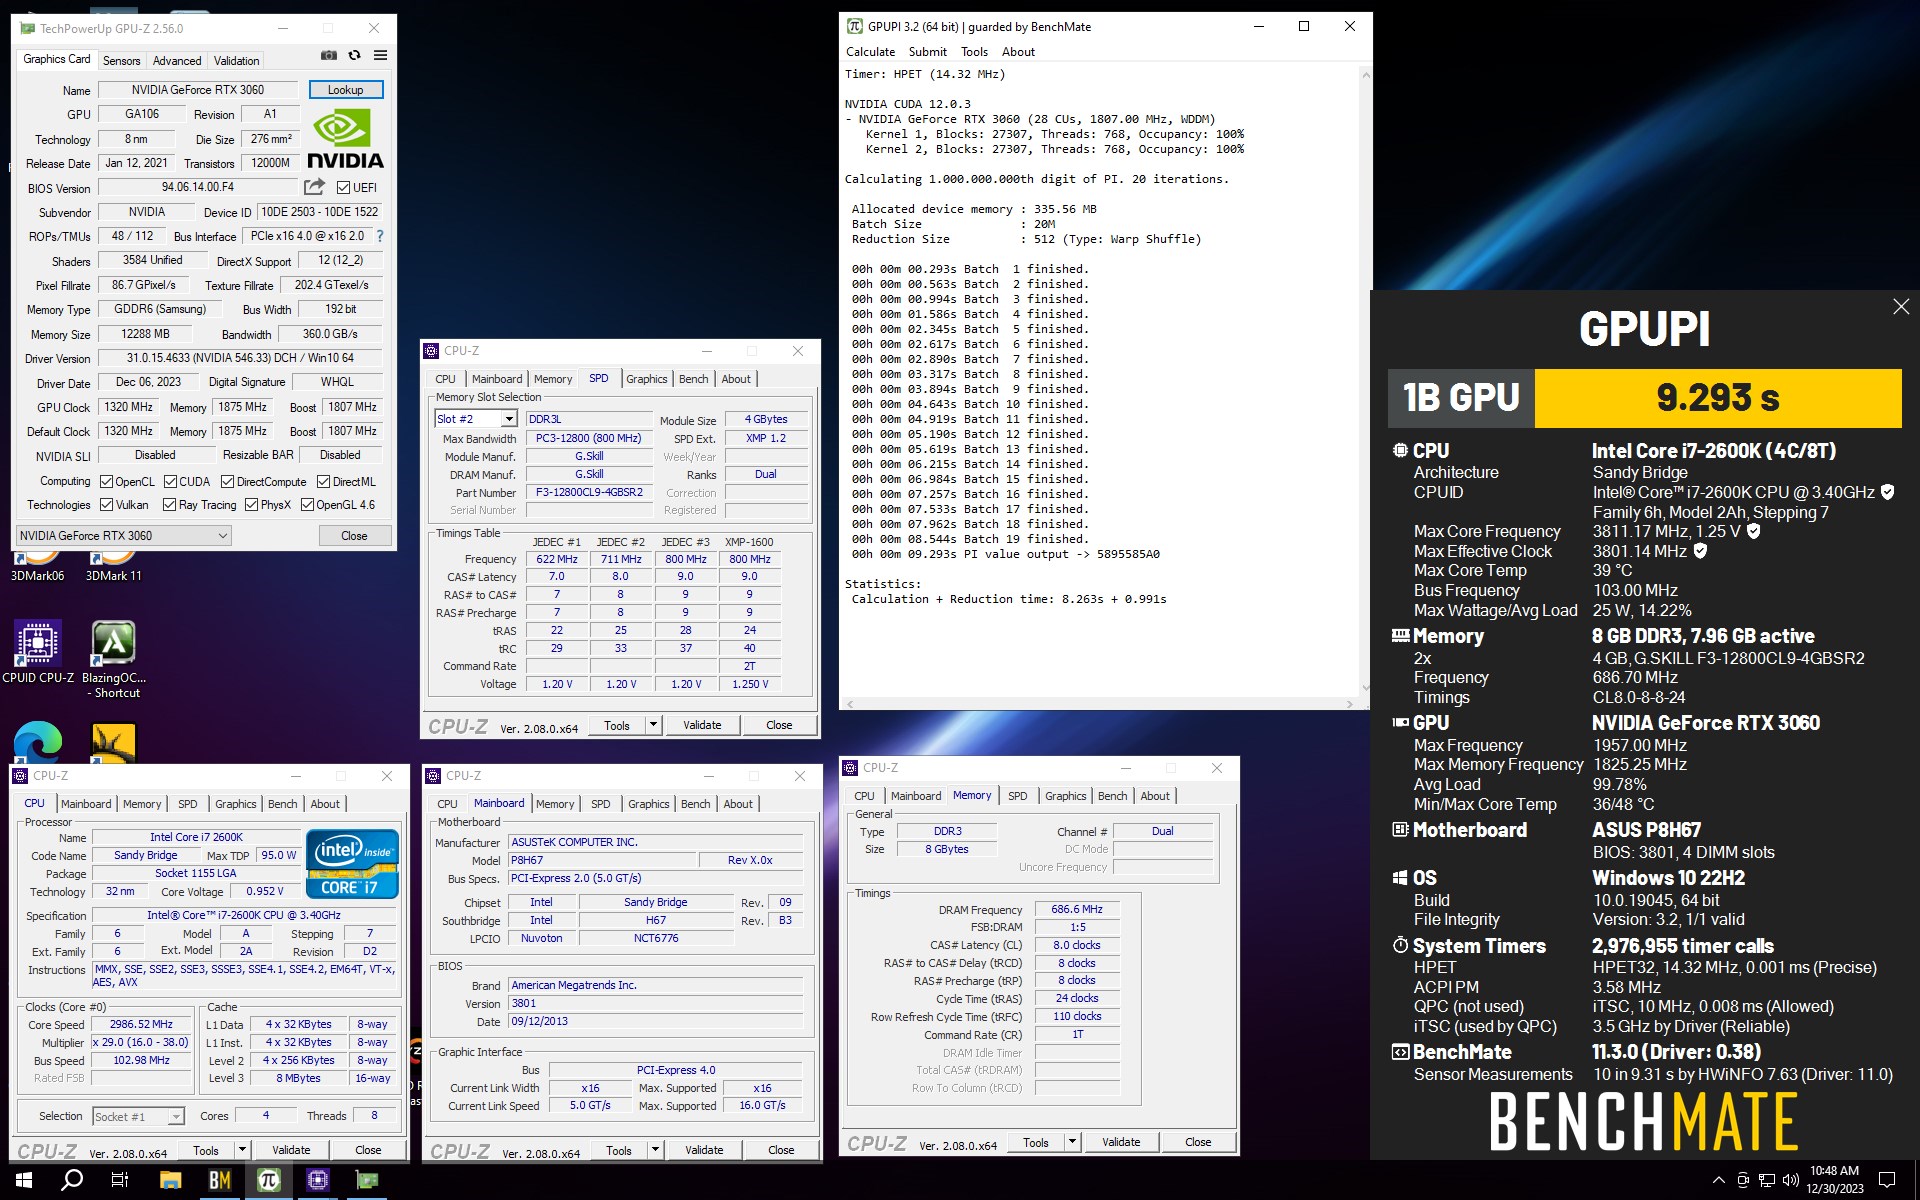The width and height of the screenshot is (1920, 1200).
Task: Switch to BenchMate via the BM taskbar icon
Action: [x=219, y=1180]
